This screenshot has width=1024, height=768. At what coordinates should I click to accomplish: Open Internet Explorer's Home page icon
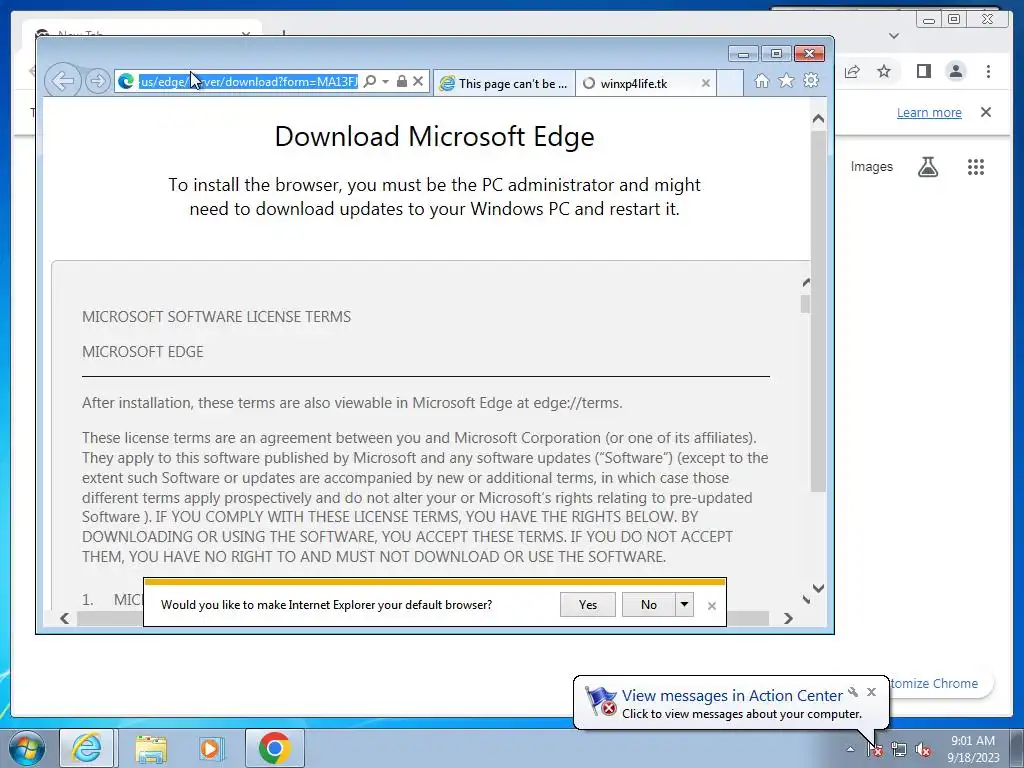[761, 80]
